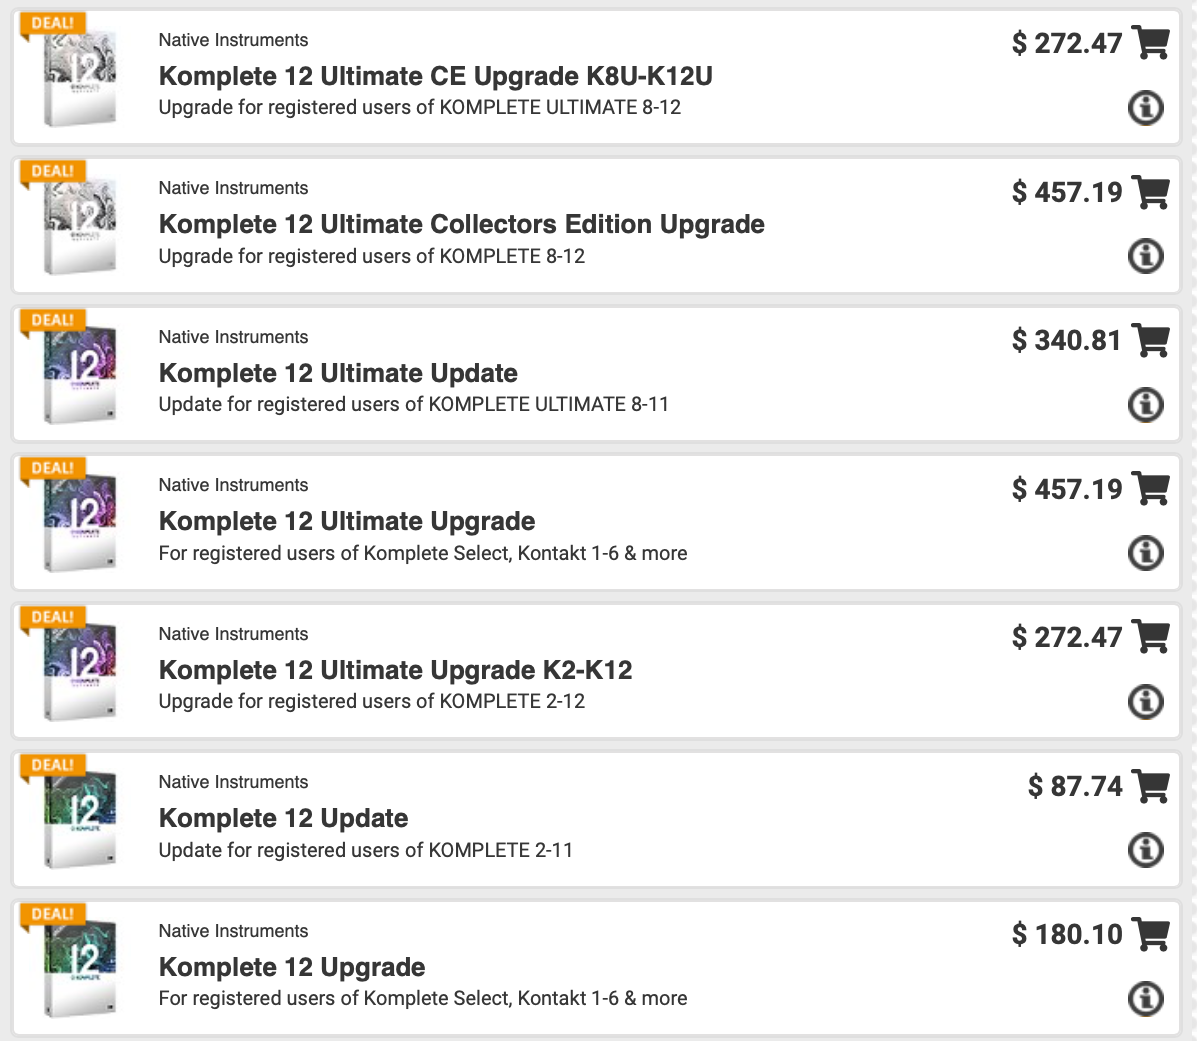
Task: Click cart icon for Ultimate Collectors Edition Upgrade
Action: (x=1151, y=191)
